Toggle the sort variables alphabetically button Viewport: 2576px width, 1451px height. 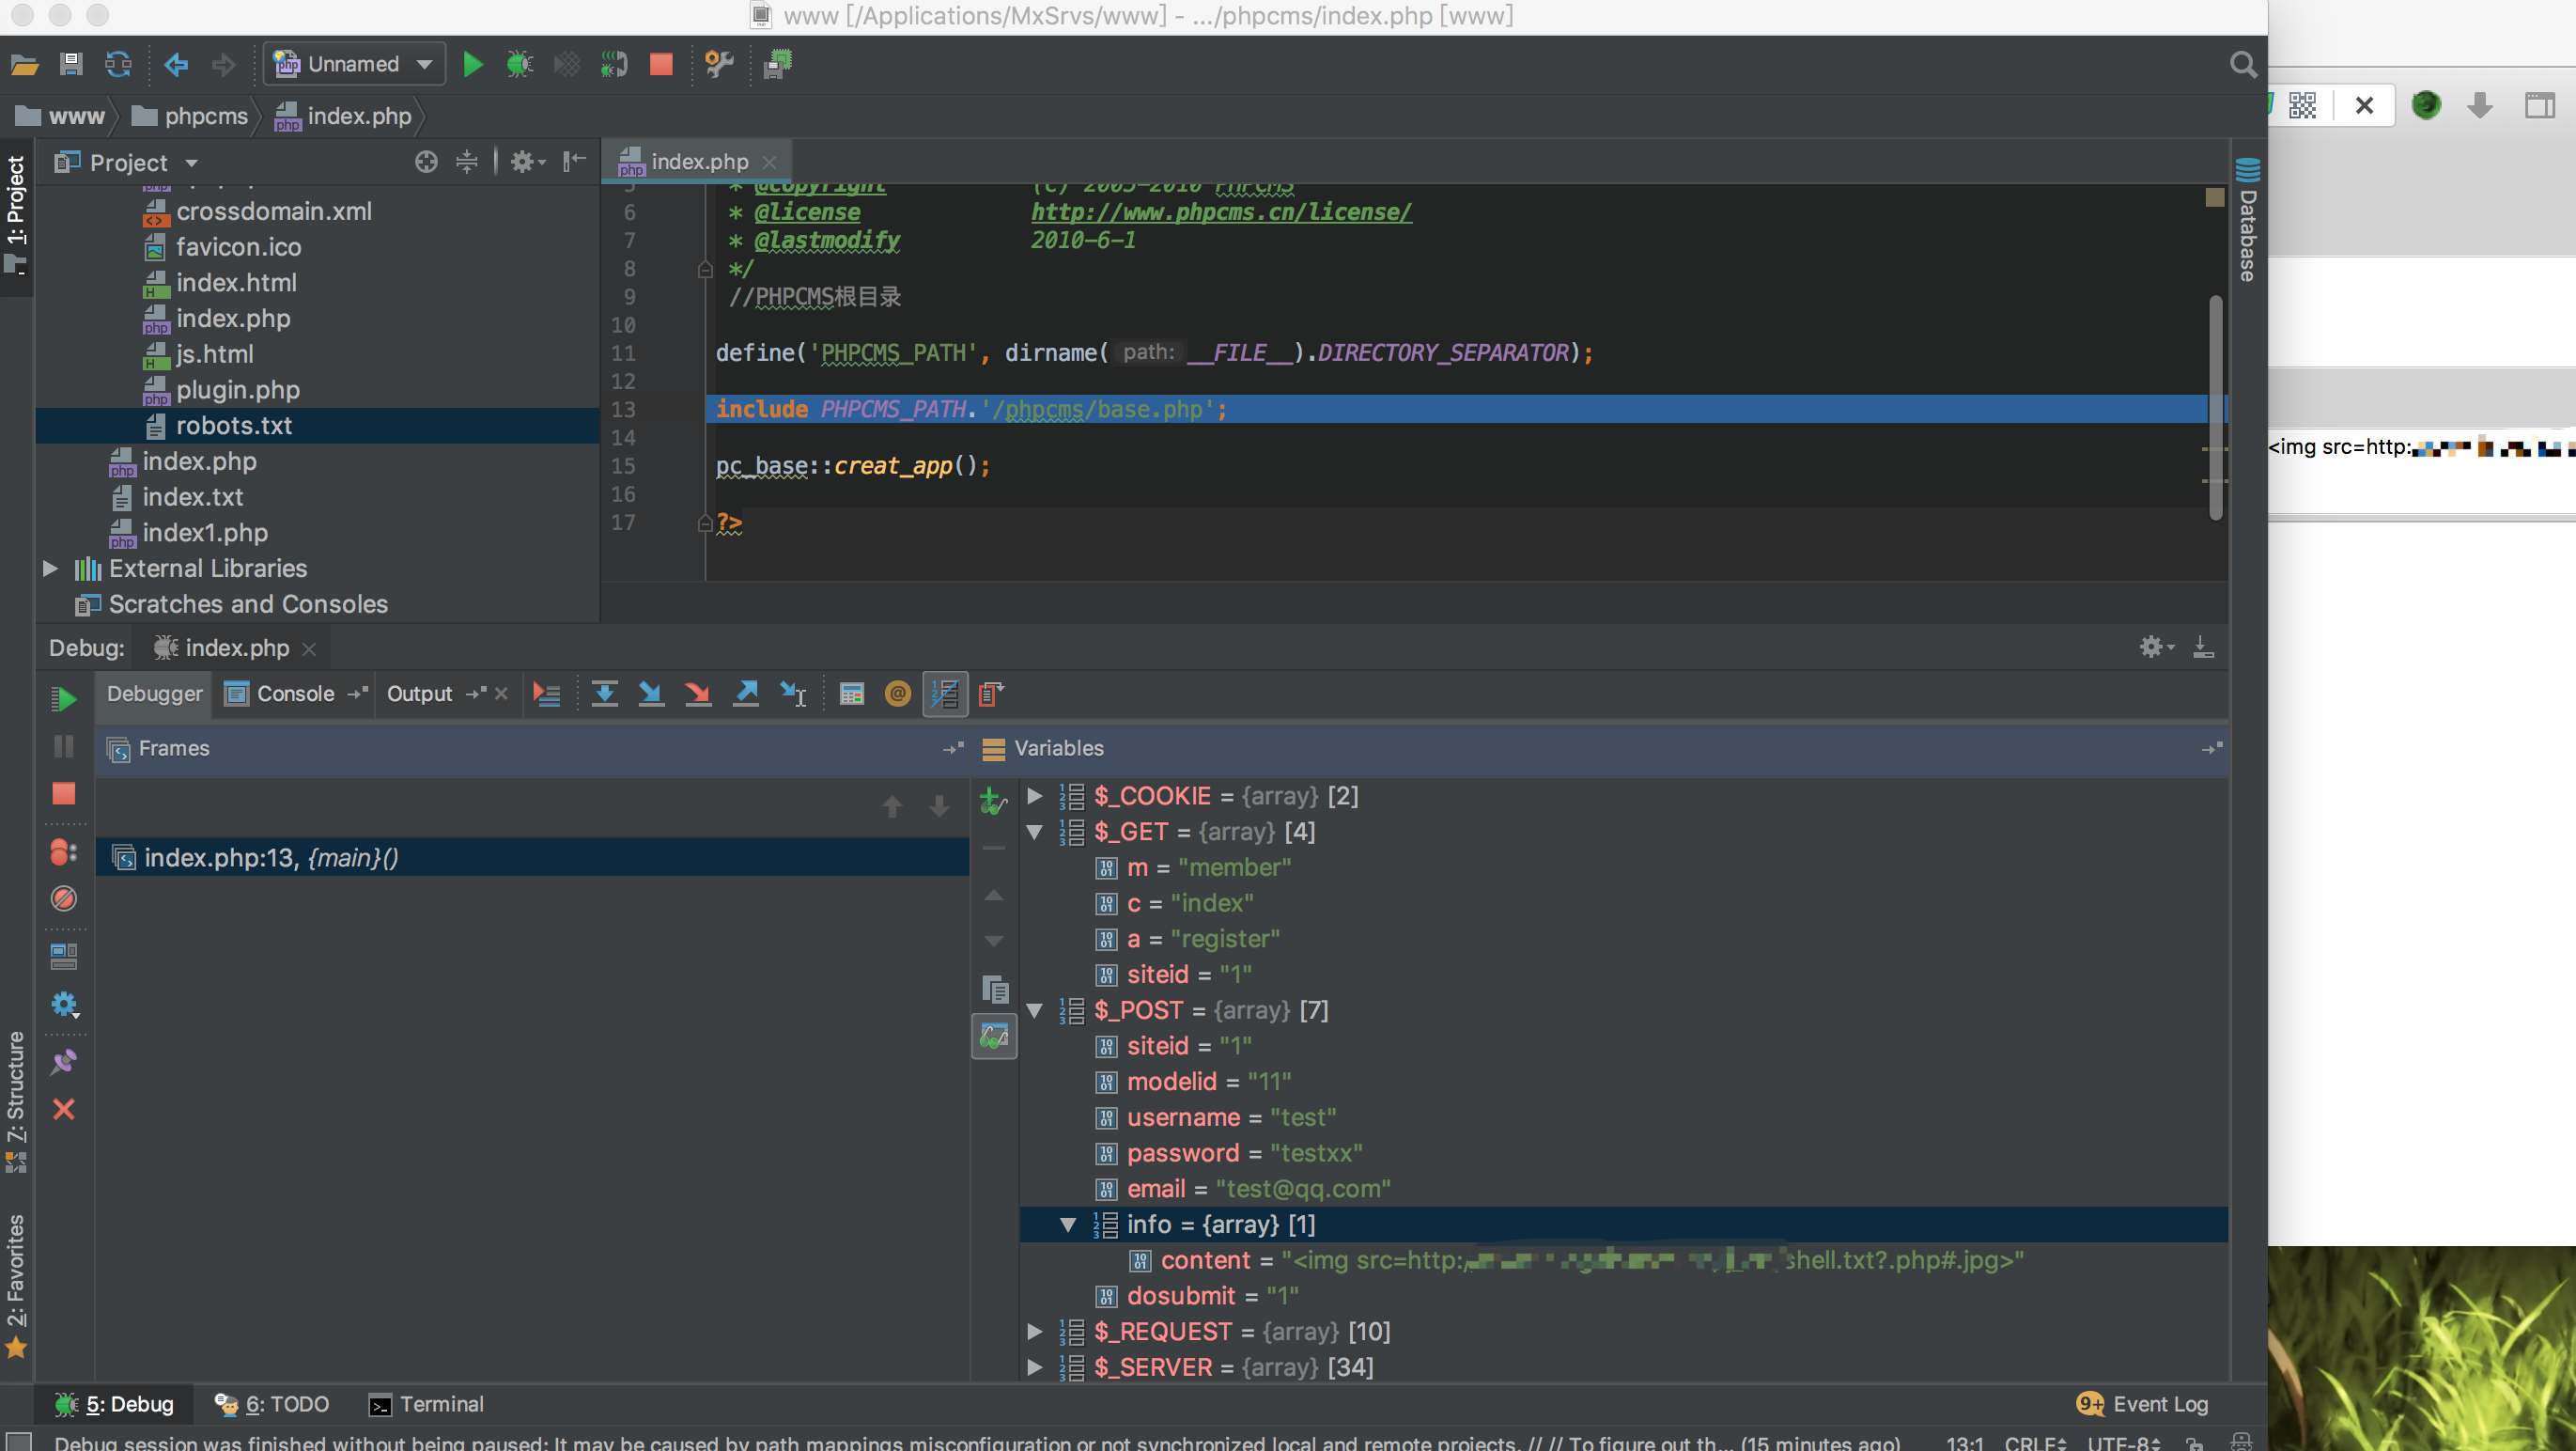[x=944, y=694]
